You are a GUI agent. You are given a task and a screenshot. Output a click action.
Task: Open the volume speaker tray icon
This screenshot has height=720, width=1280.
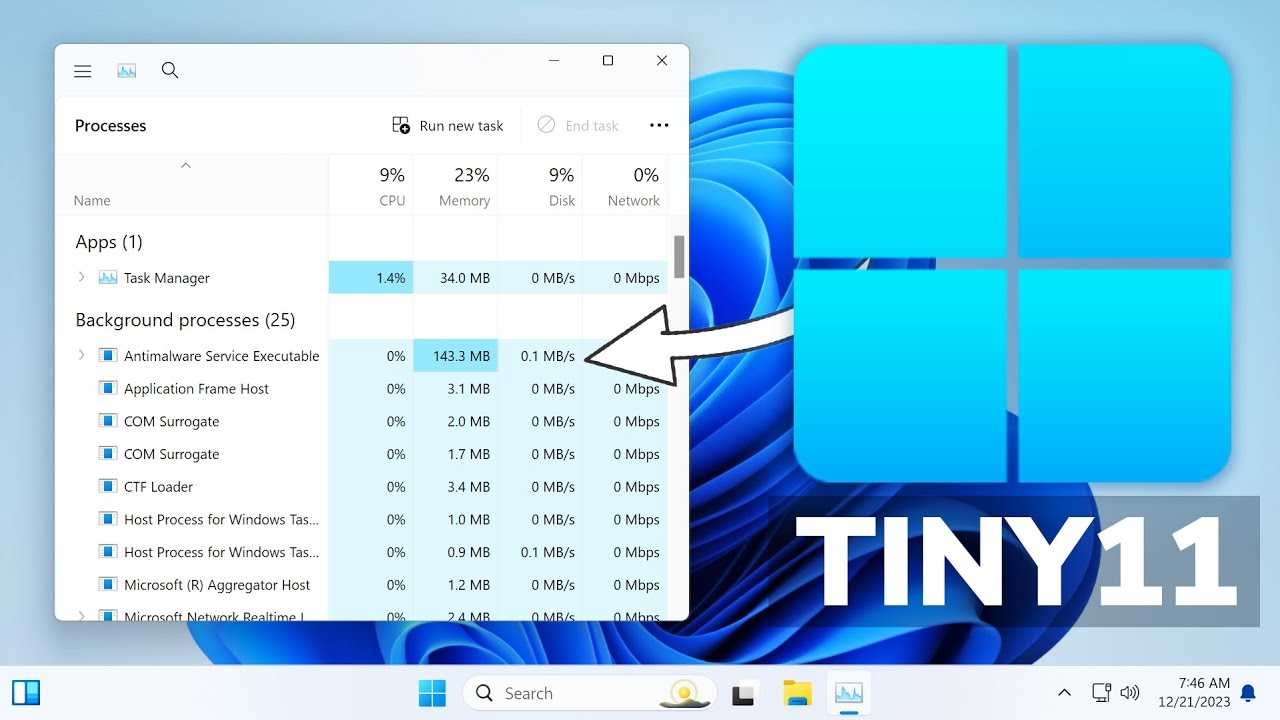pyautogui.click(x=1130, y=692)
